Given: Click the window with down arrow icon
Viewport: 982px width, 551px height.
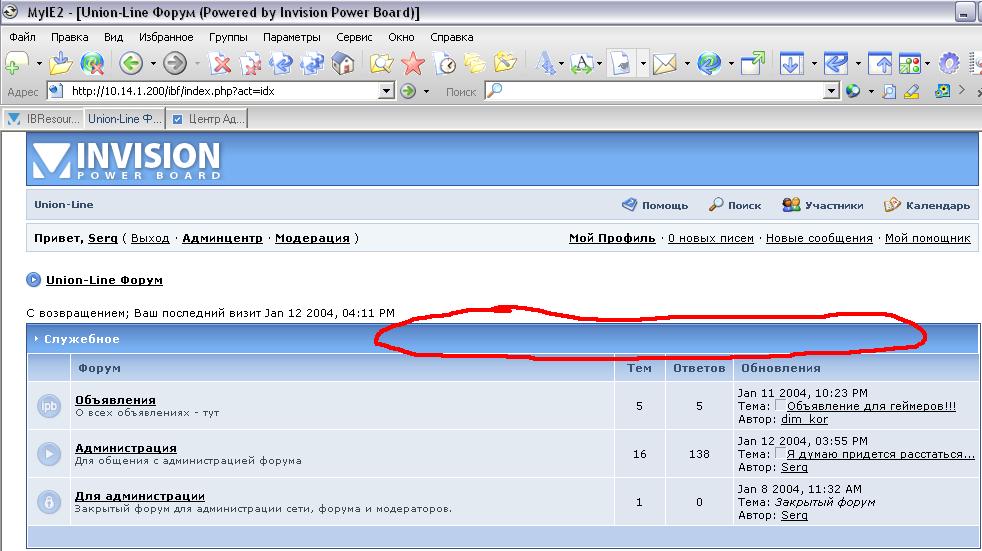Looking at the screenshot, I should (791, 63).
